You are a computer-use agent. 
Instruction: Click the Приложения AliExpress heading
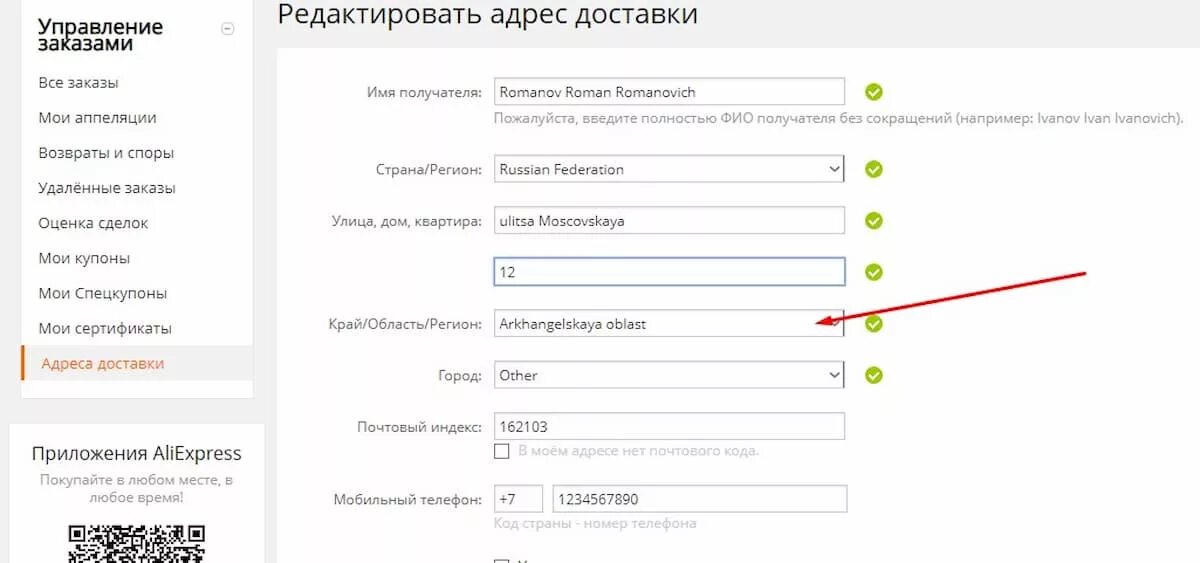pyautogui.click(x=137, y=453)
